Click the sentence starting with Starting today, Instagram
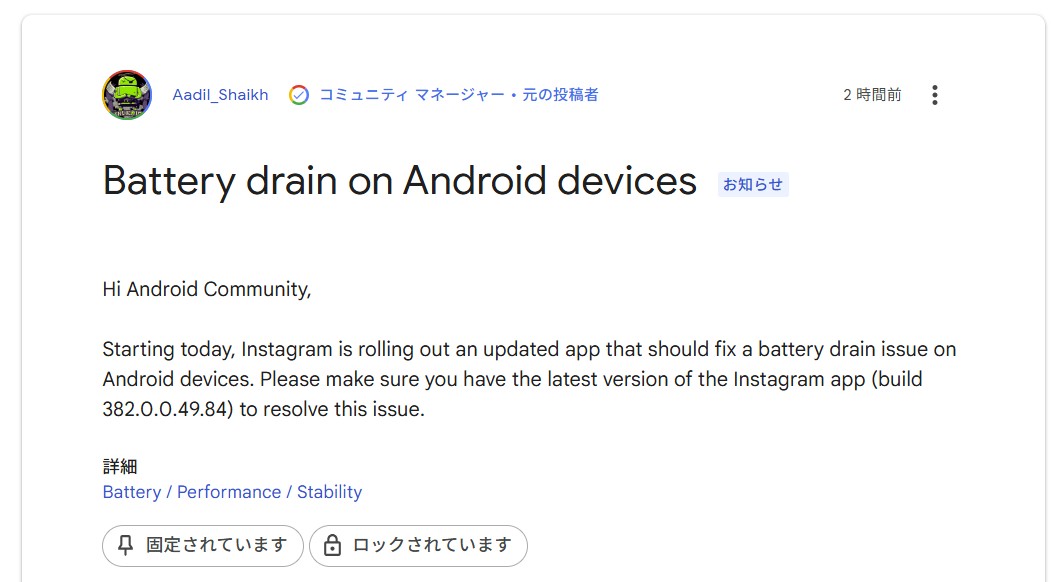Screen dimensions: 1062x582 (x=529, y=350)
